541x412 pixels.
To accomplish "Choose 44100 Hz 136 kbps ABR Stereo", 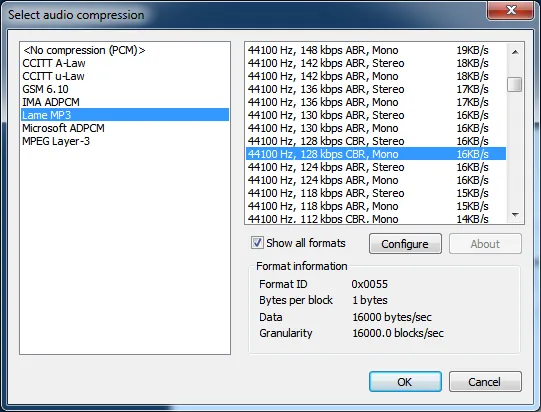I will pos(376,89).
